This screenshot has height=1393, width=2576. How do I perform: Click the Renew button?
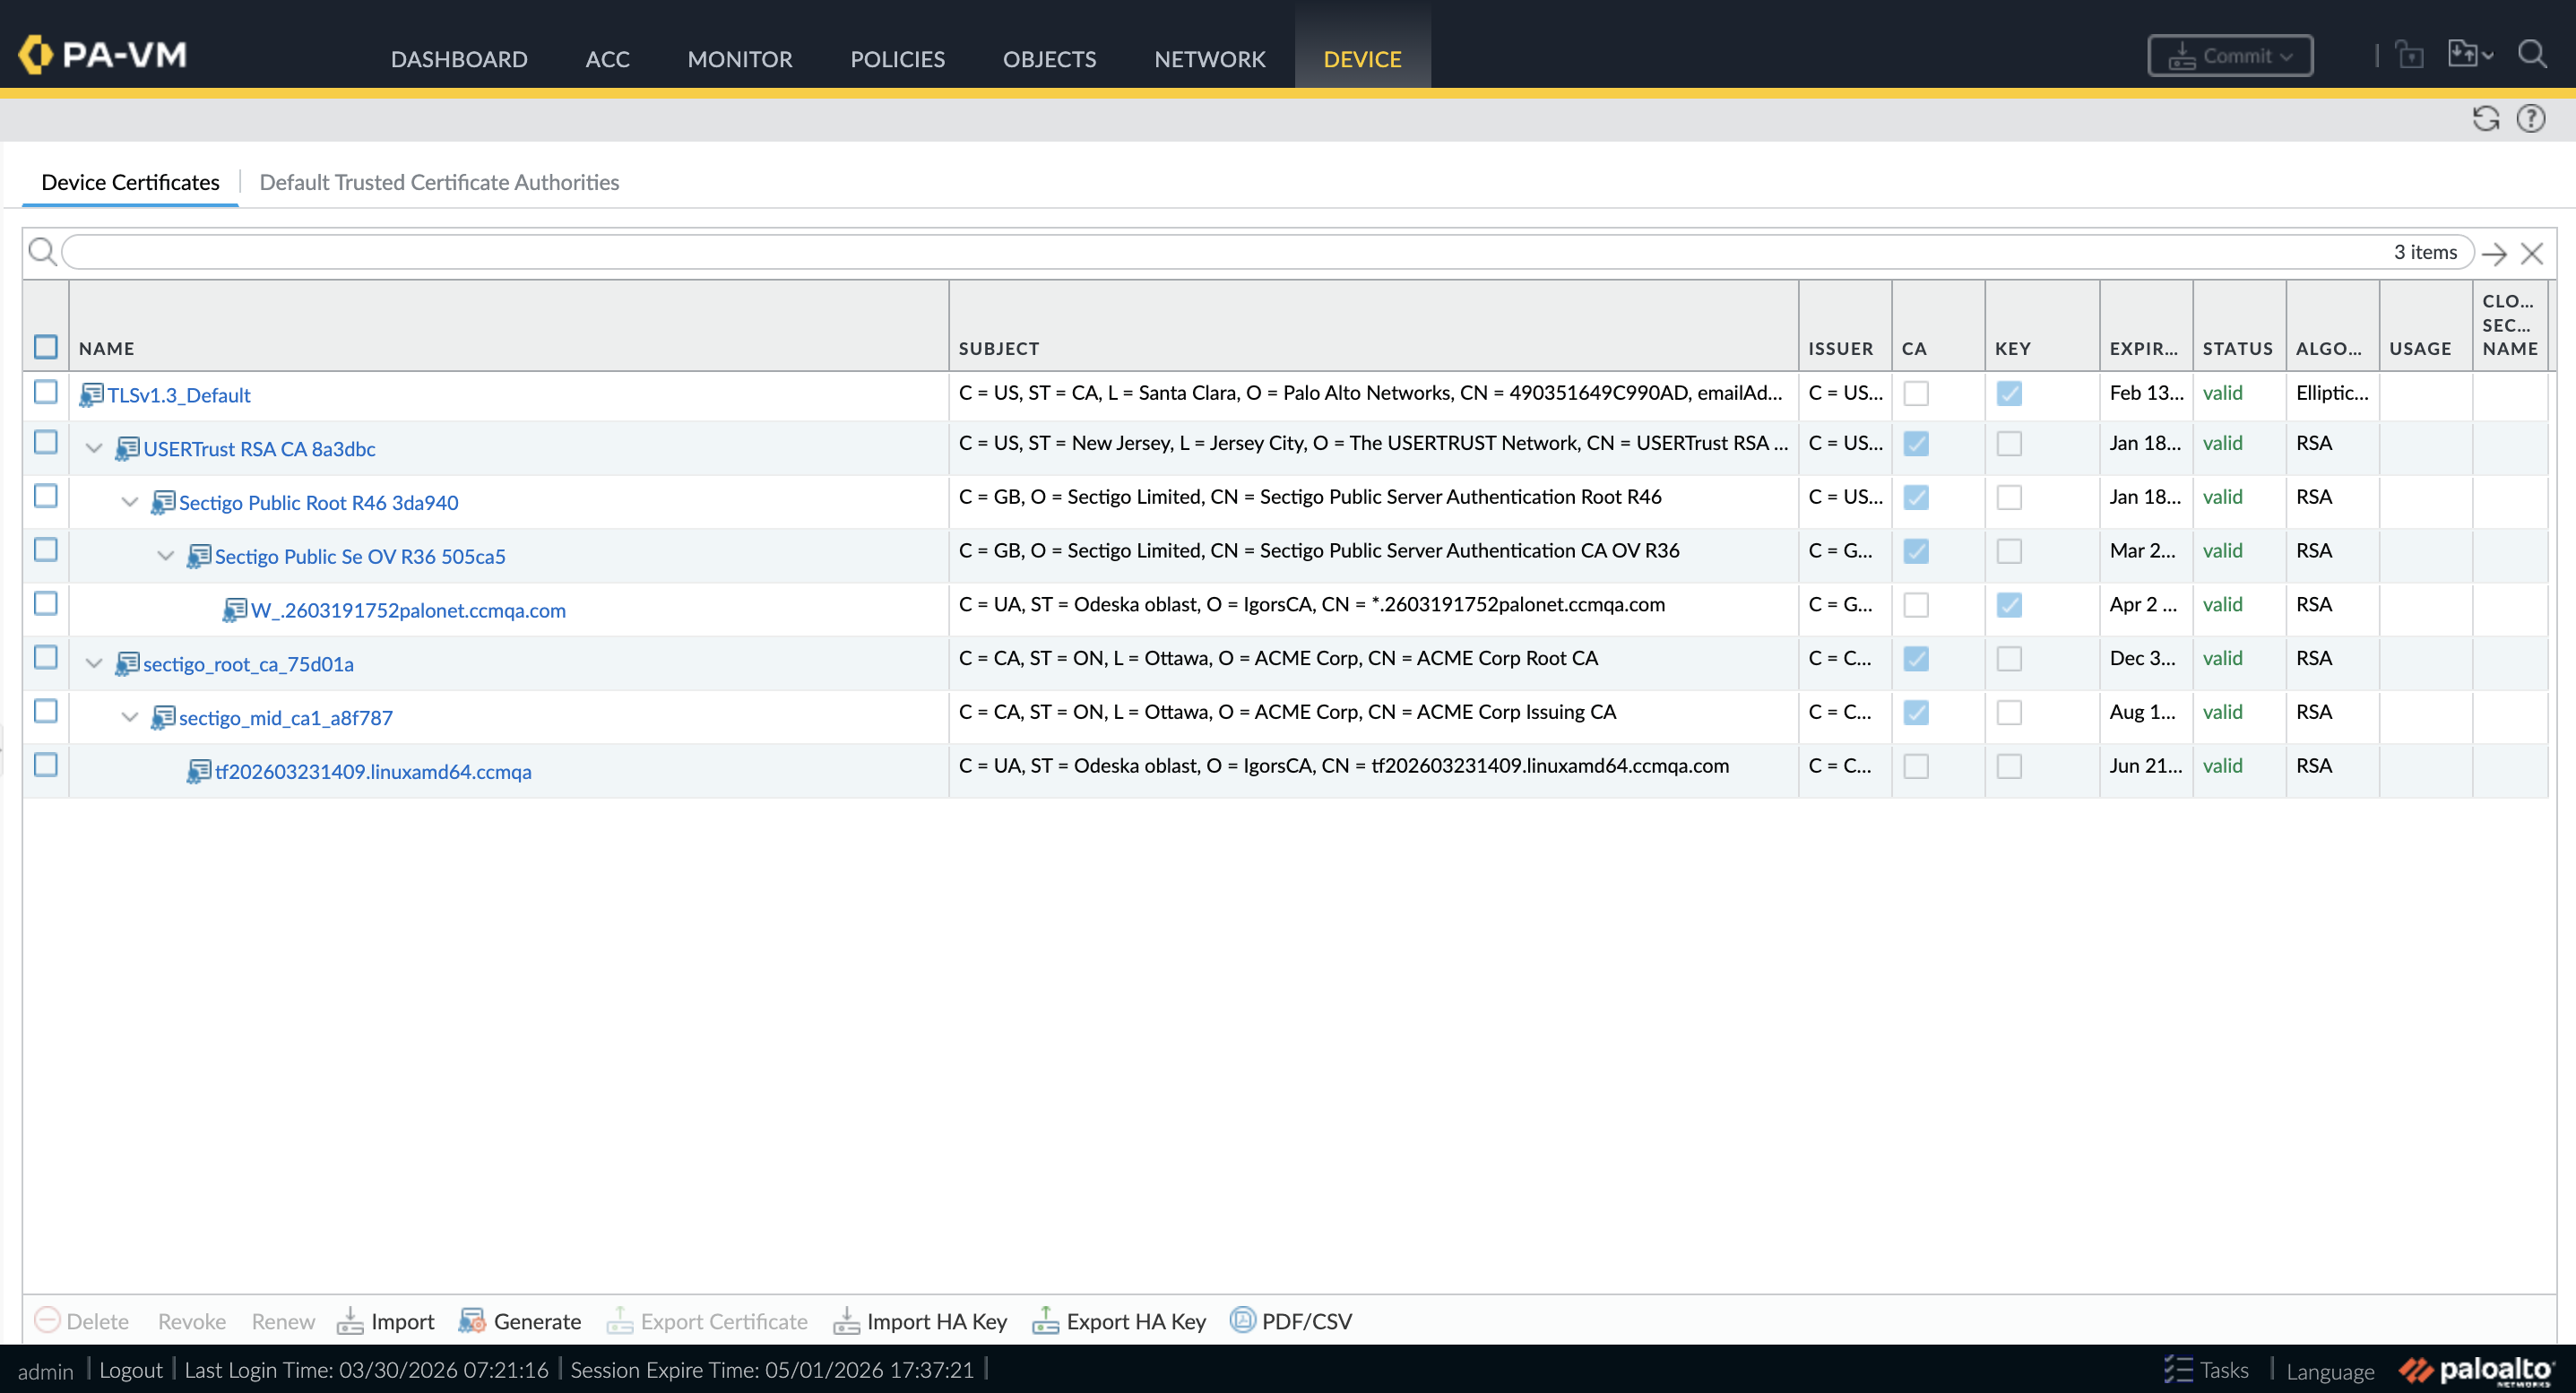[x=283, y=1321]
